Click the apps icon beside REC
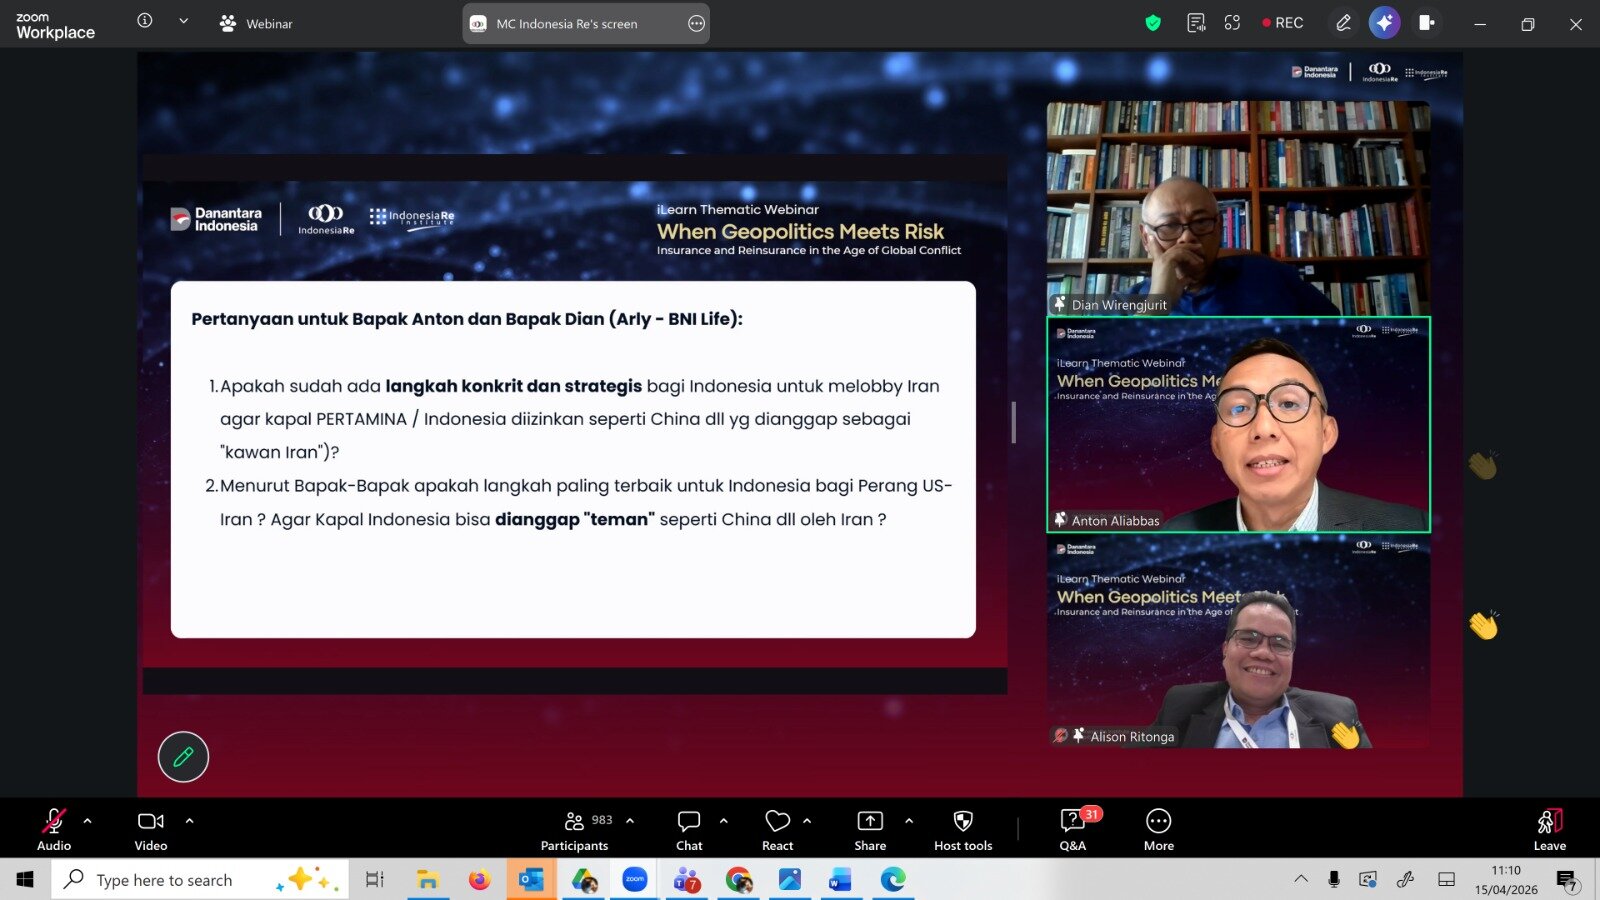1600x900 pixels. coord(1232,23)
